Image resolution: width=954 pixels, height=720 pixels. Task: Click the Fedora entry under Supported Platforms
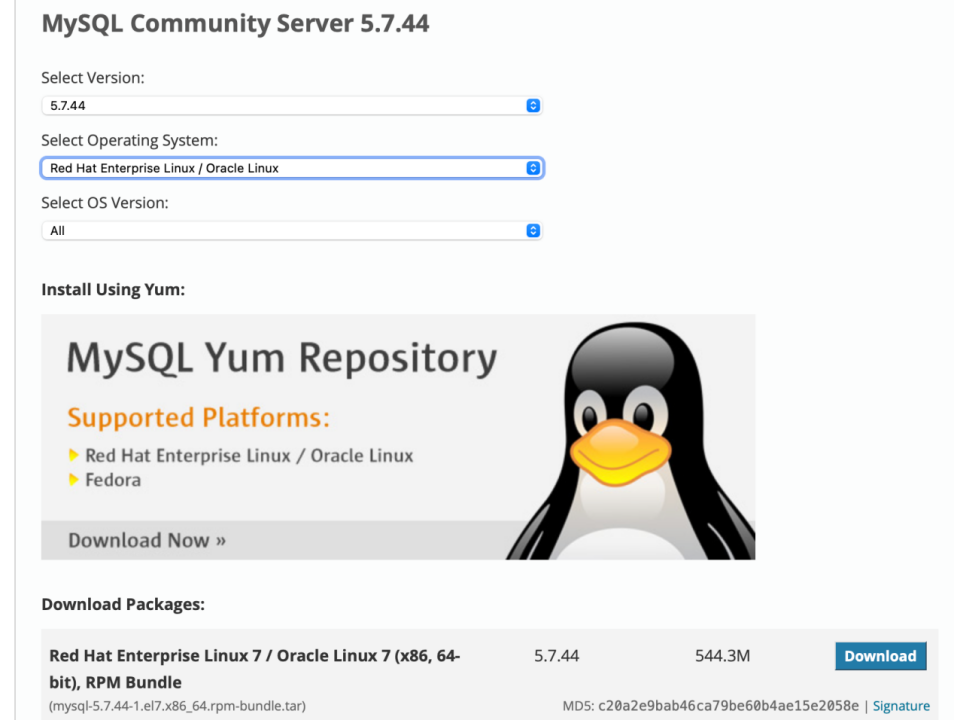(113, 480)
